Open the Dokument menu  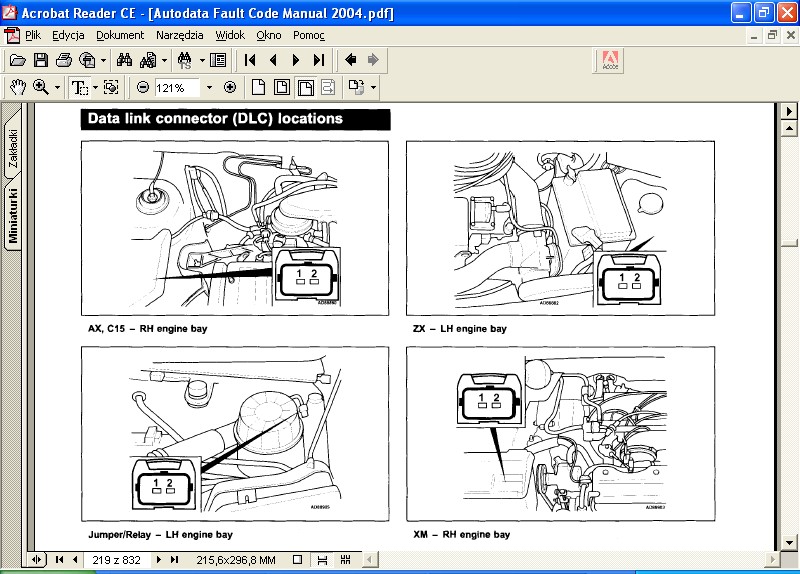(120, 35)
